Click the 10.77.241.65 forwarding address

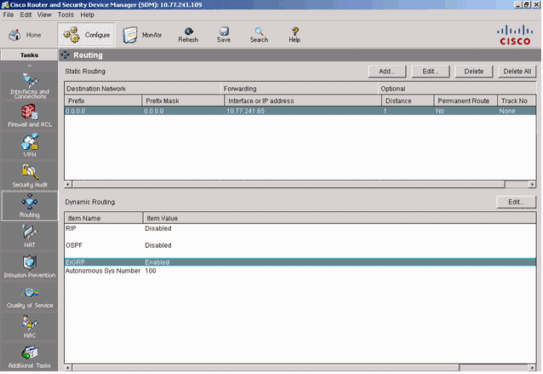(x=246, y=111)
